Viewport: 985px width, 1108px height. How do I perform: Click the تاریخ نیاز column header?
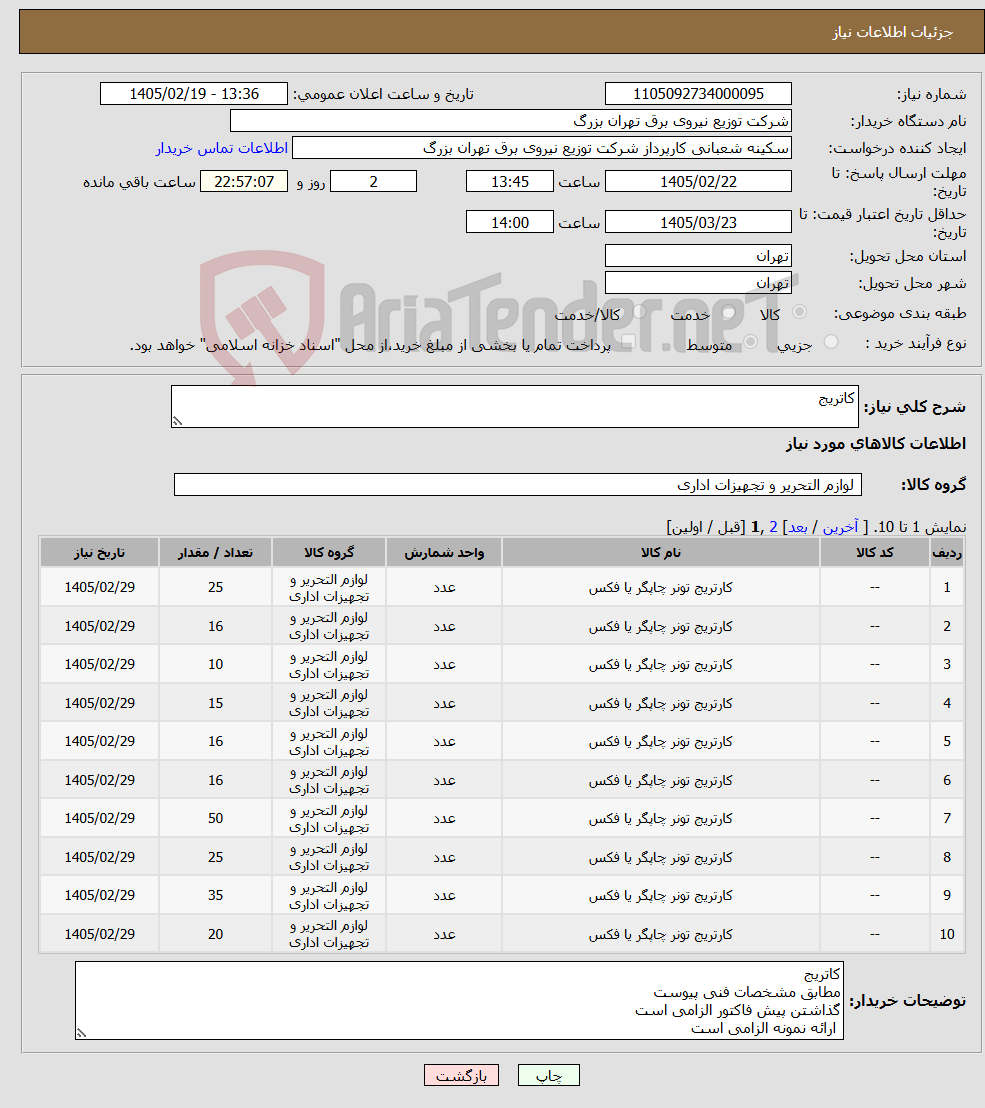click(100, 553)
